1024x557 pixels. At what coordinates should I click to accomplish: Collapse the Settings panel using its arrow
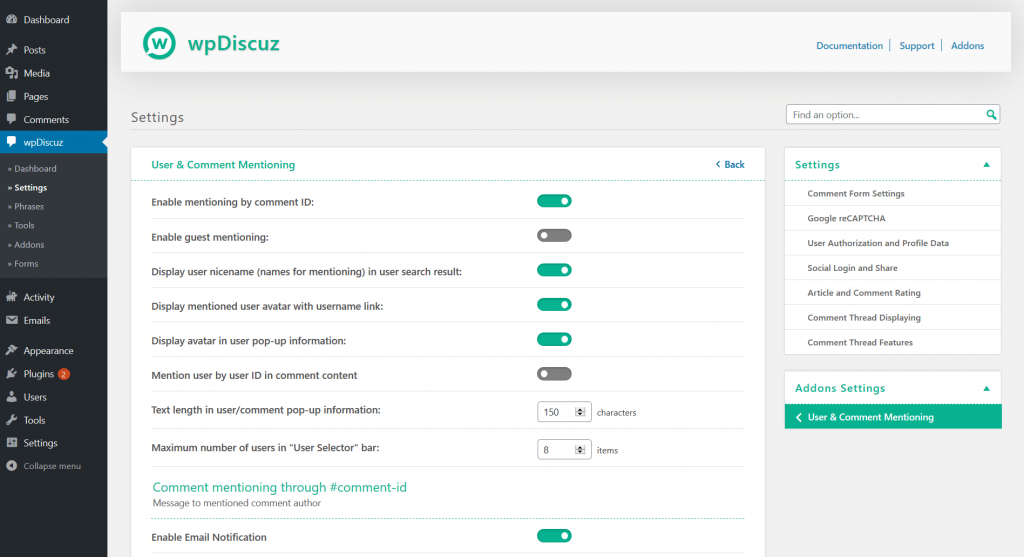pos(986,165)
